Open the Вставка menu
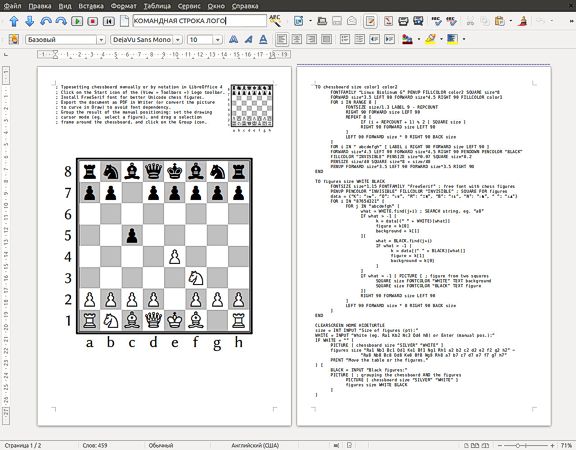The height and width of the screenshot is (450, 576). click(91, 6)
